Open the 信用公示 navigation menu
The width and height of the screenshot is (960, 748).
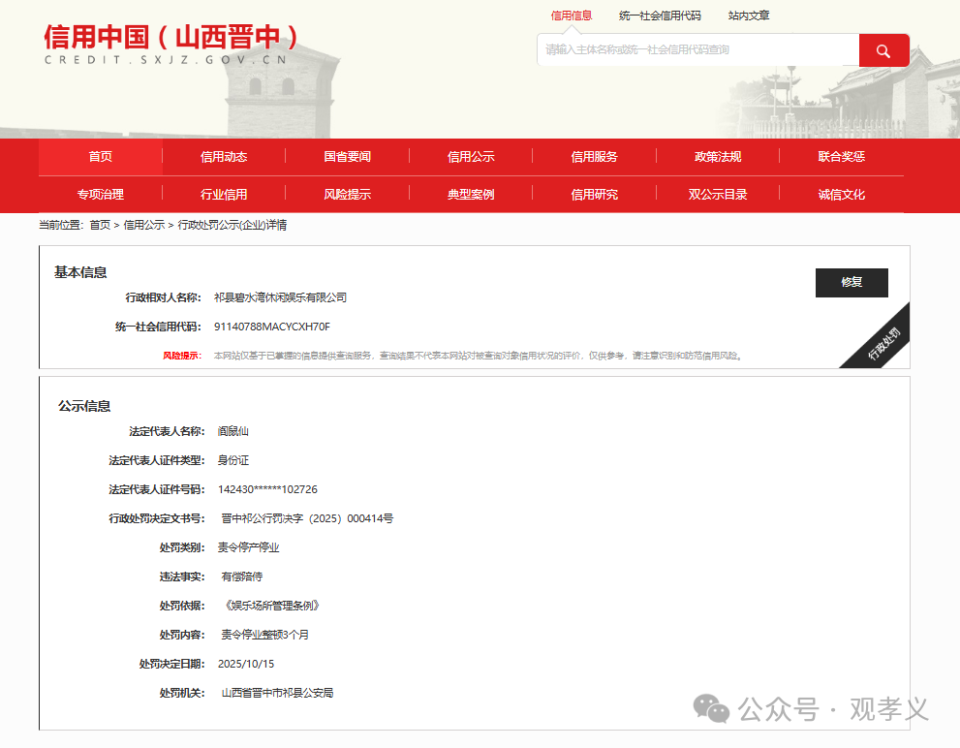point(470,156)
